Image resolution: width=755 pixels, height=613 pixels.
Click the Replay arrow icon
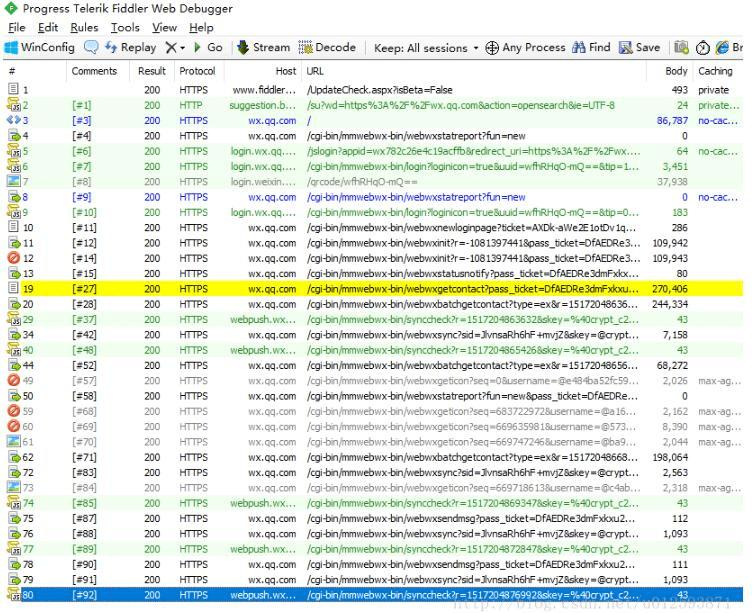[x=111, y=48]
